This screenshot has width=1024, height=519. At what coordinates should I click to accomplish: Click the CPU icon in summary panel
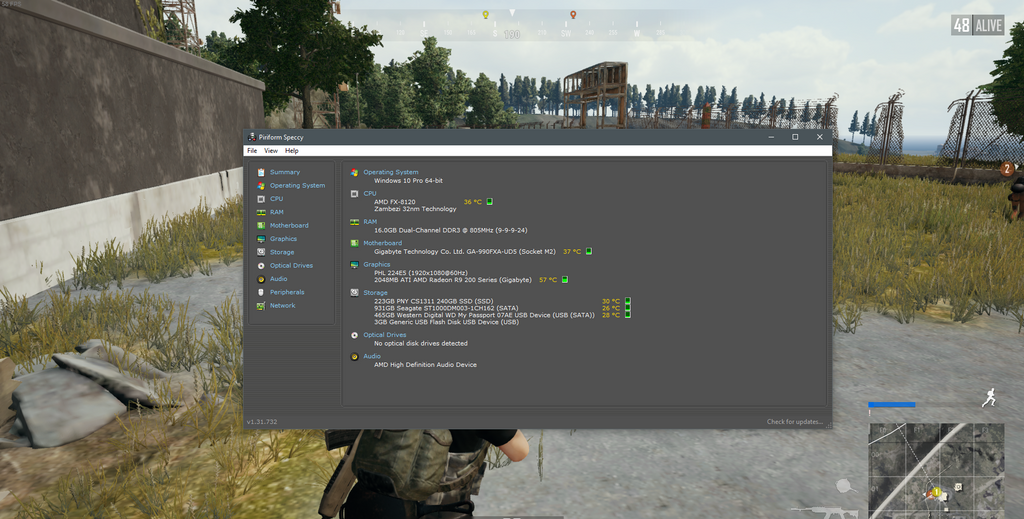(354, 194)
